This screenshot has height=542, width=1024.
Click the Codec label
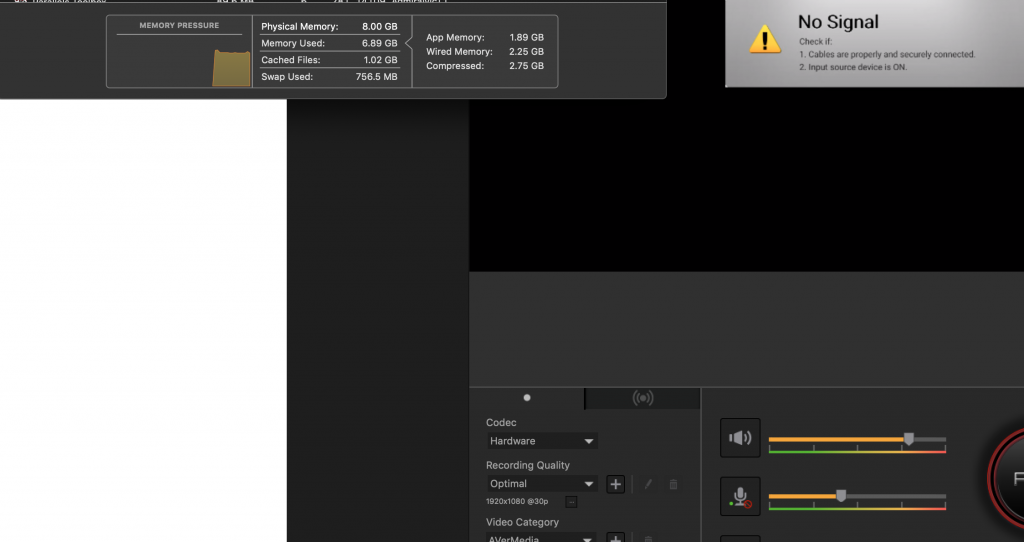[501, 422]
